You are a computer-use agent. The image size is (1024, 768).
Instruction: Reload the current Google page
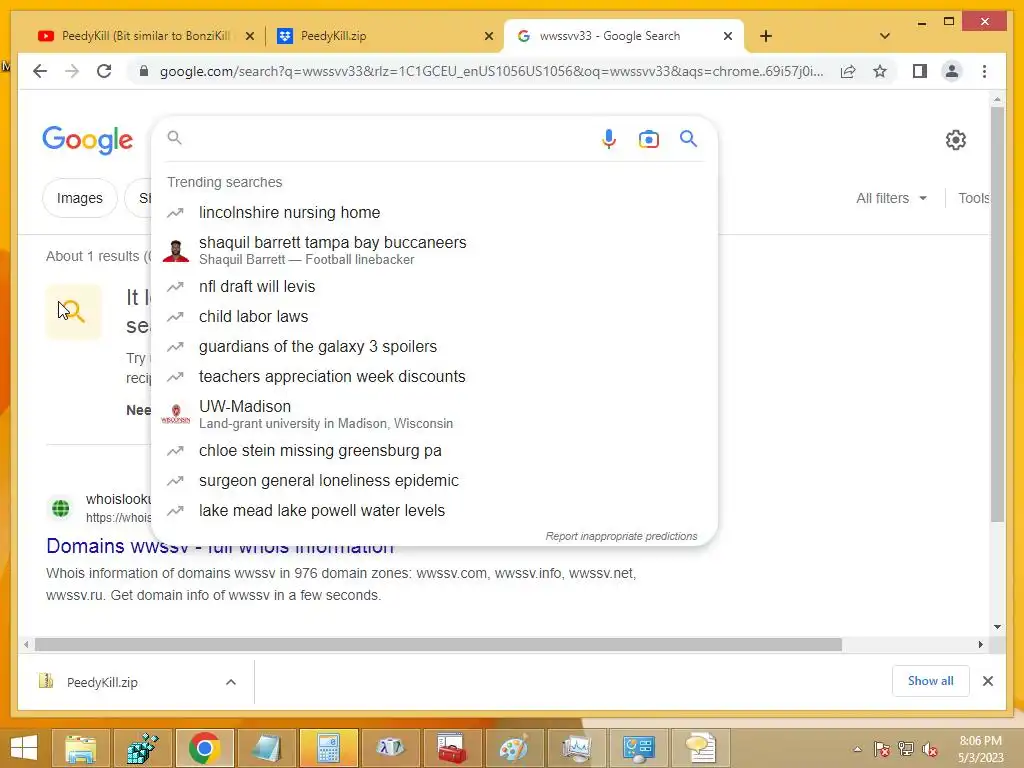pyautogui.click(x=104, y=71)
